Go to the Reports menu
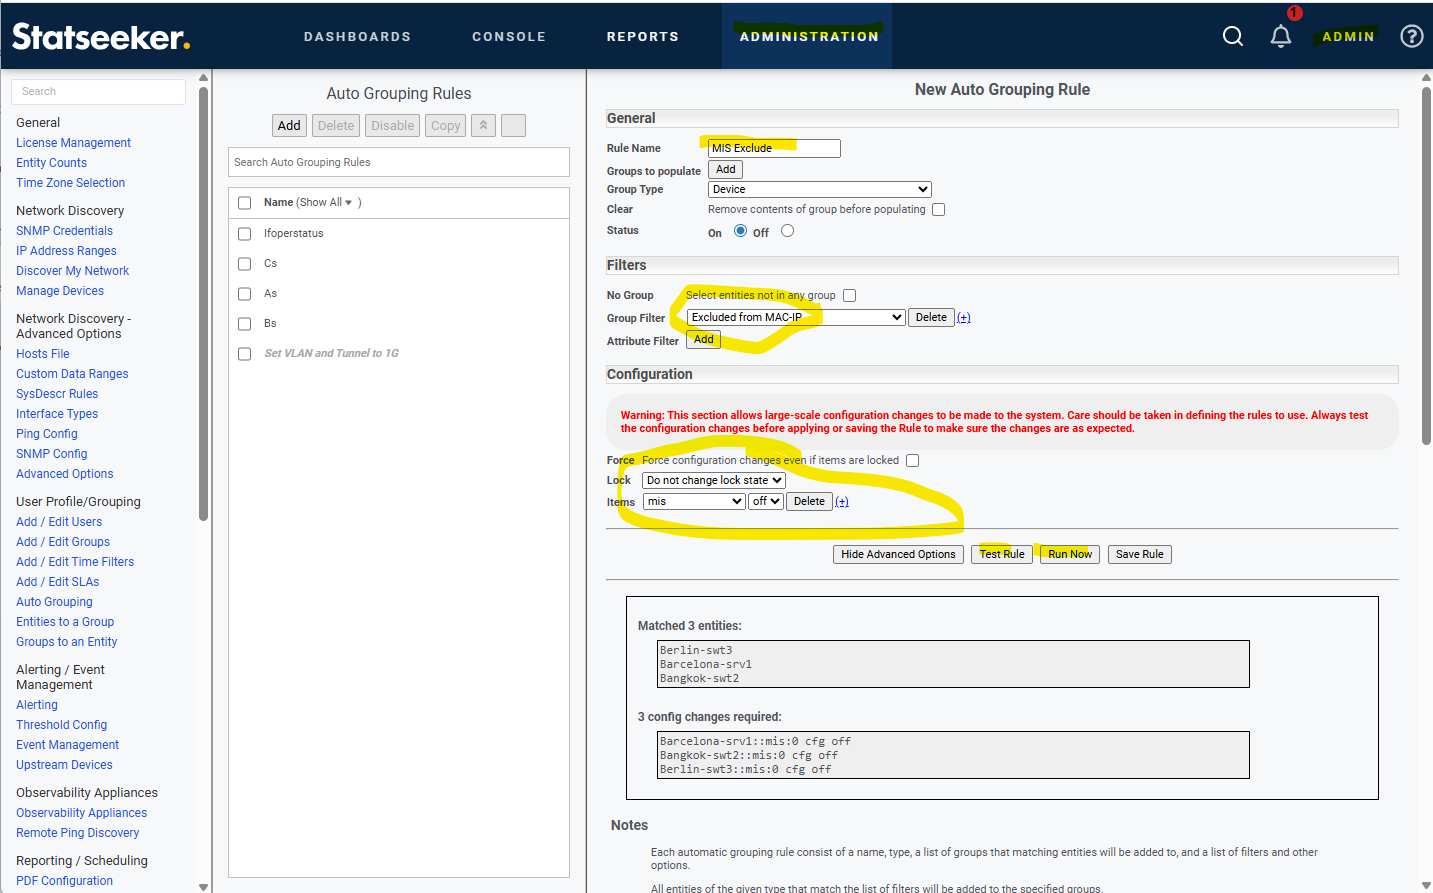The width and height of the screenshot is (1433, 893). (x=642, y=37)
